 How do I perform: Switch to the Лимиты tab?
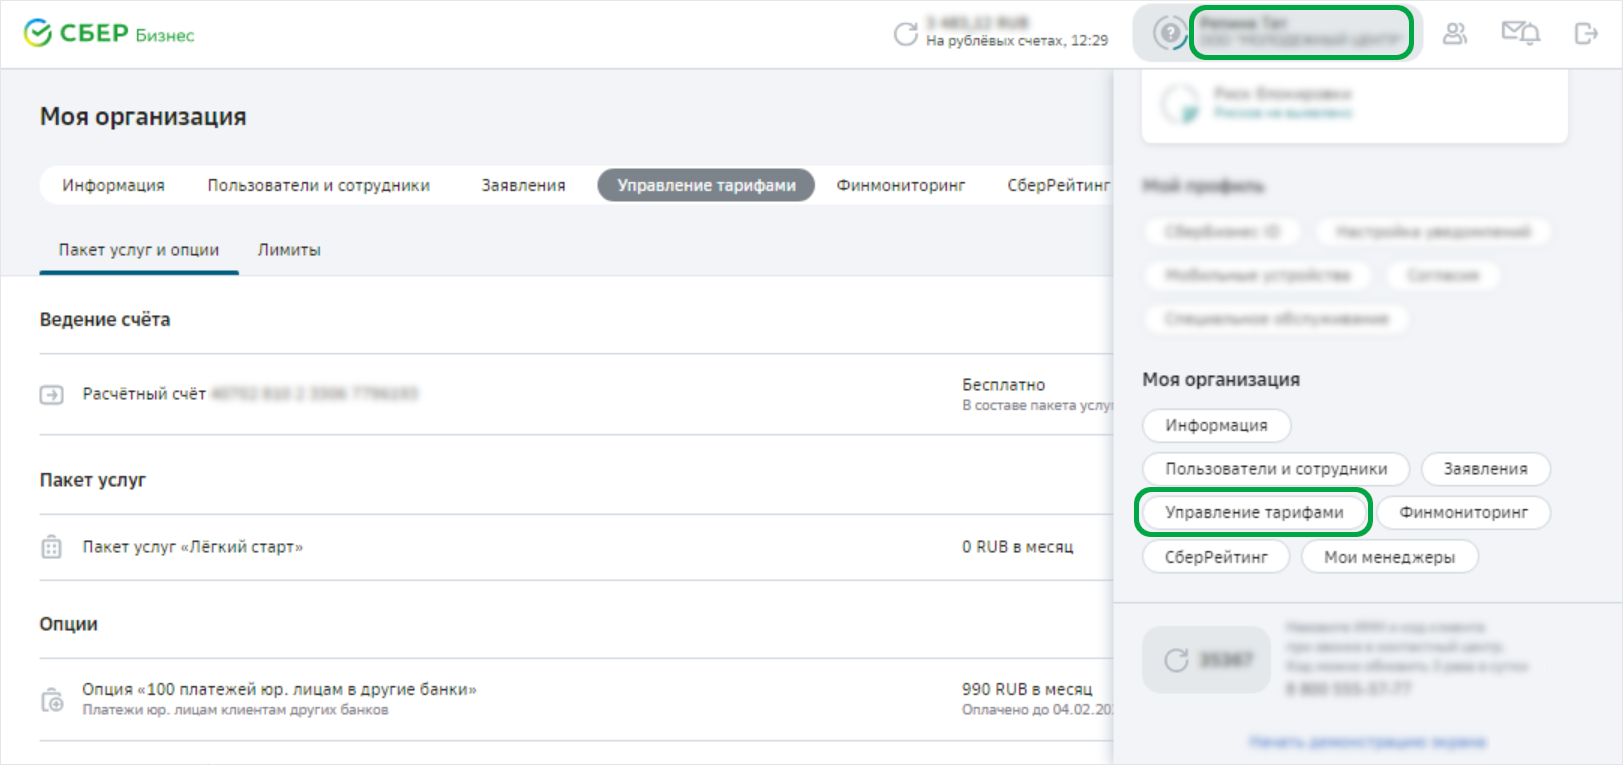click(289, 250)
